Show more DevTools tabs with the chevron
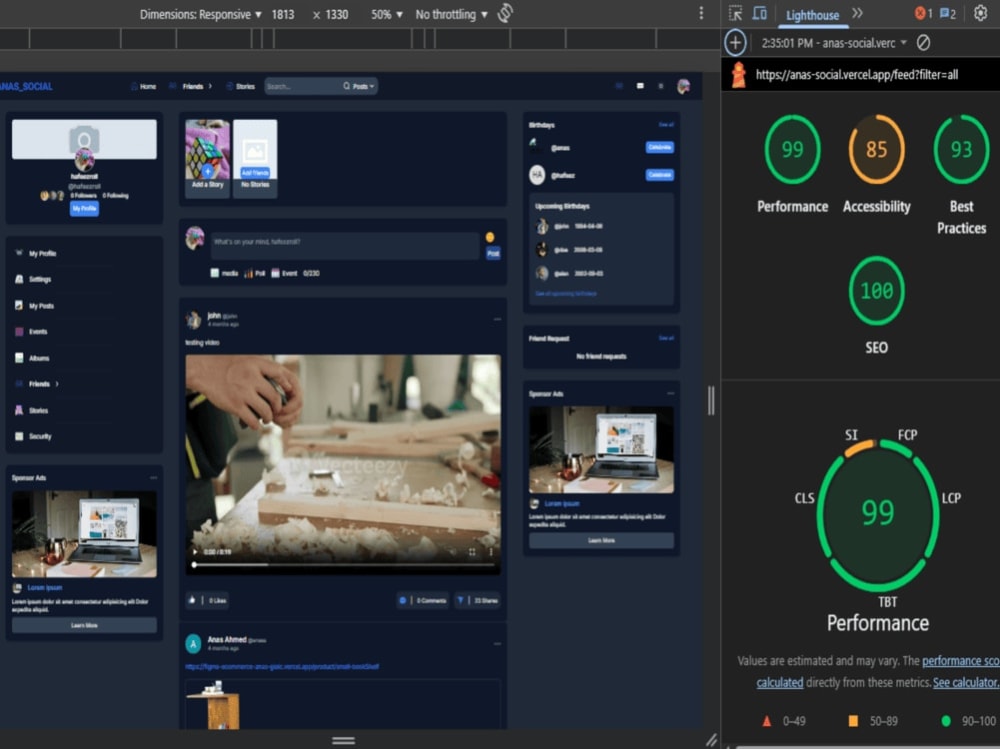1000x749 pixels. click(x=857, y=13)
